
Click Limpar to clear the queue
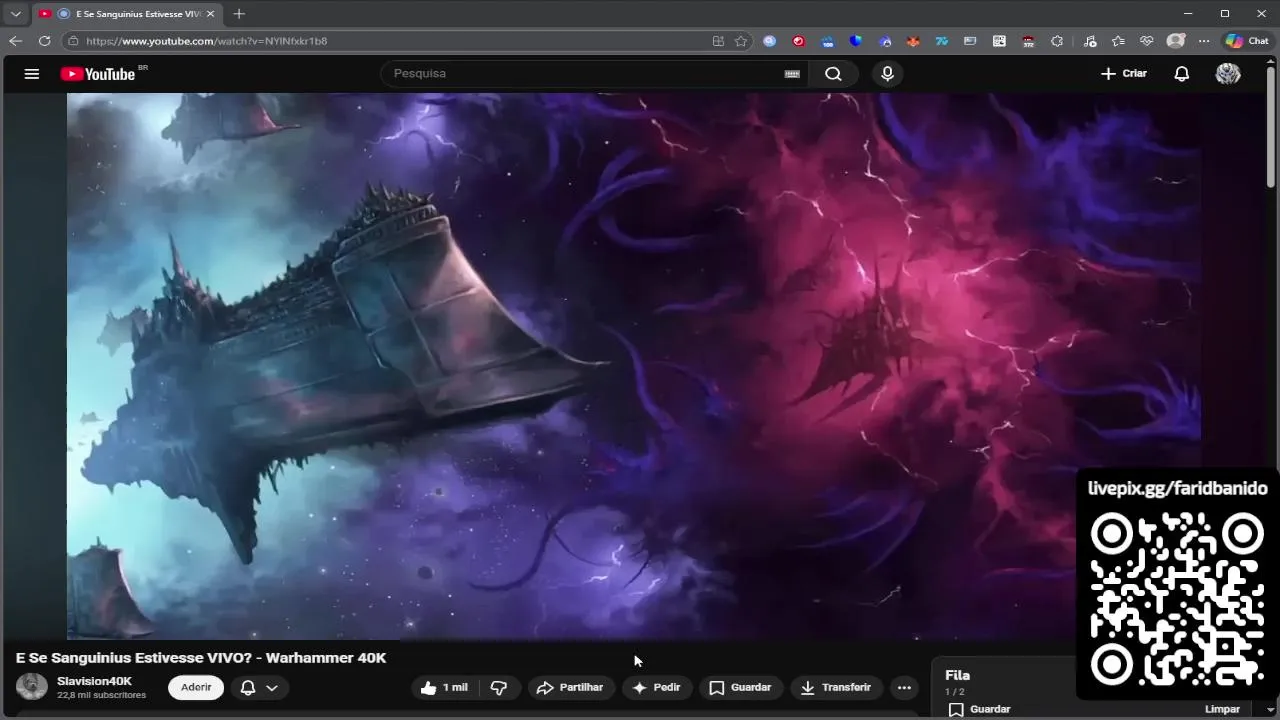click(x=1222, y=709)
